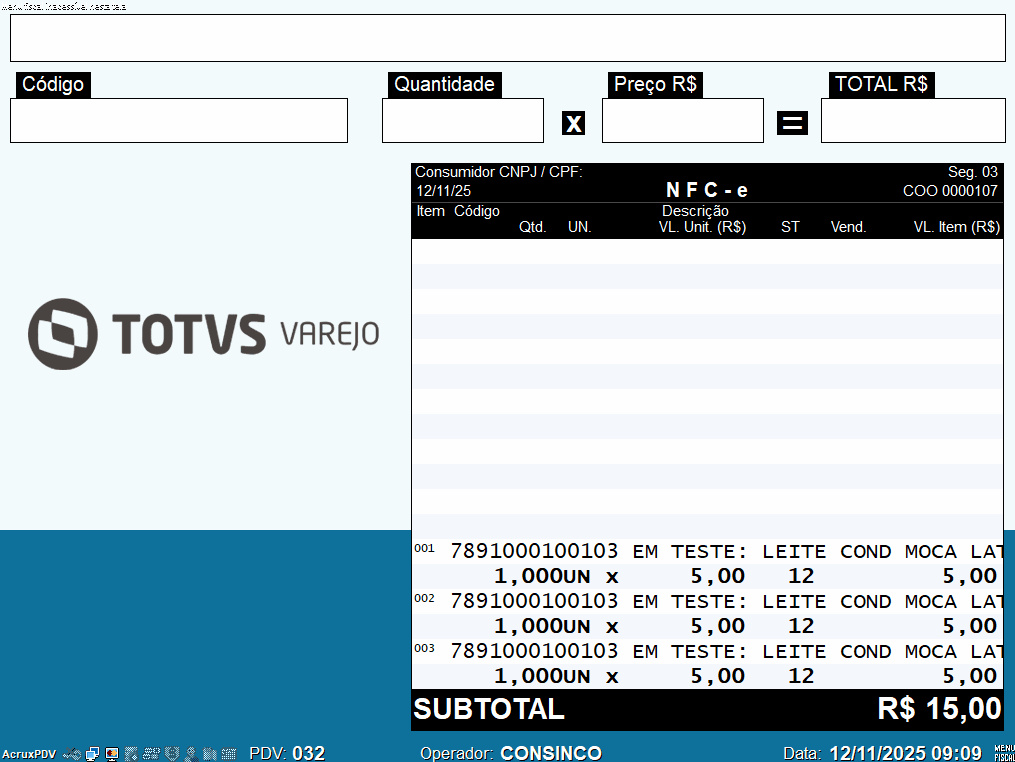The width and height of the screenshot is (1015, 762).
Task: Focus the TOTAL R$ field
Action: click(x=913, y=120)
